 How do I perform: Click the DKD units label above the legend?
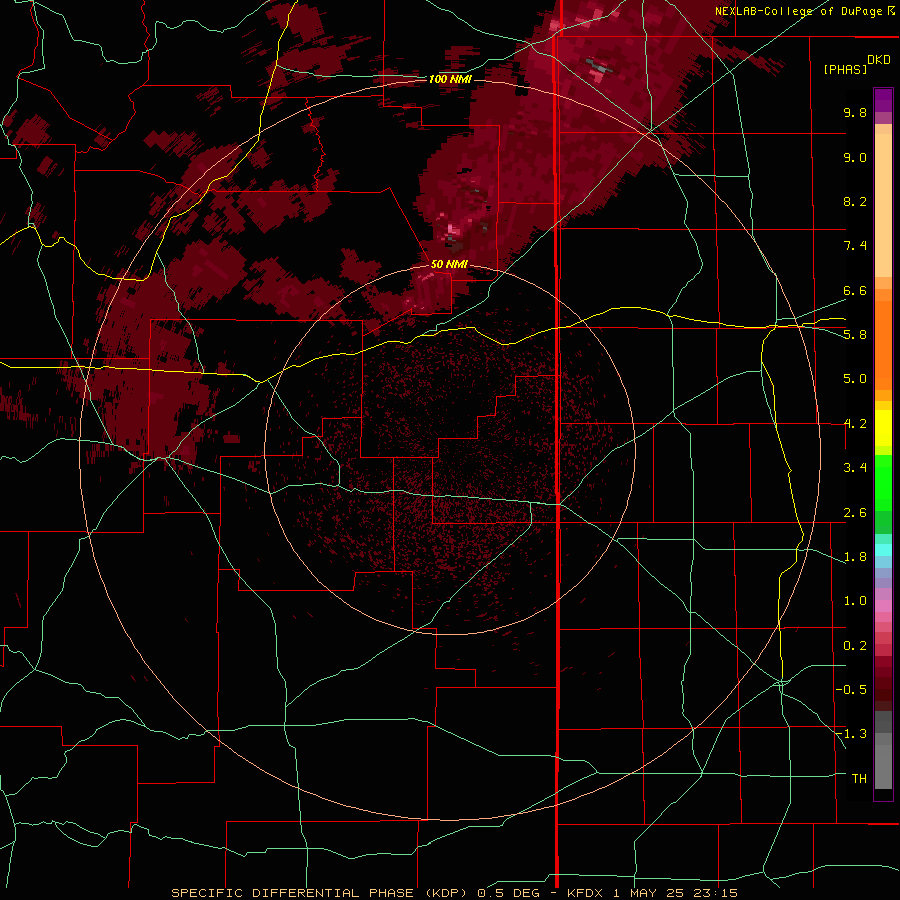pyautogui.click(x=879, y=60)
